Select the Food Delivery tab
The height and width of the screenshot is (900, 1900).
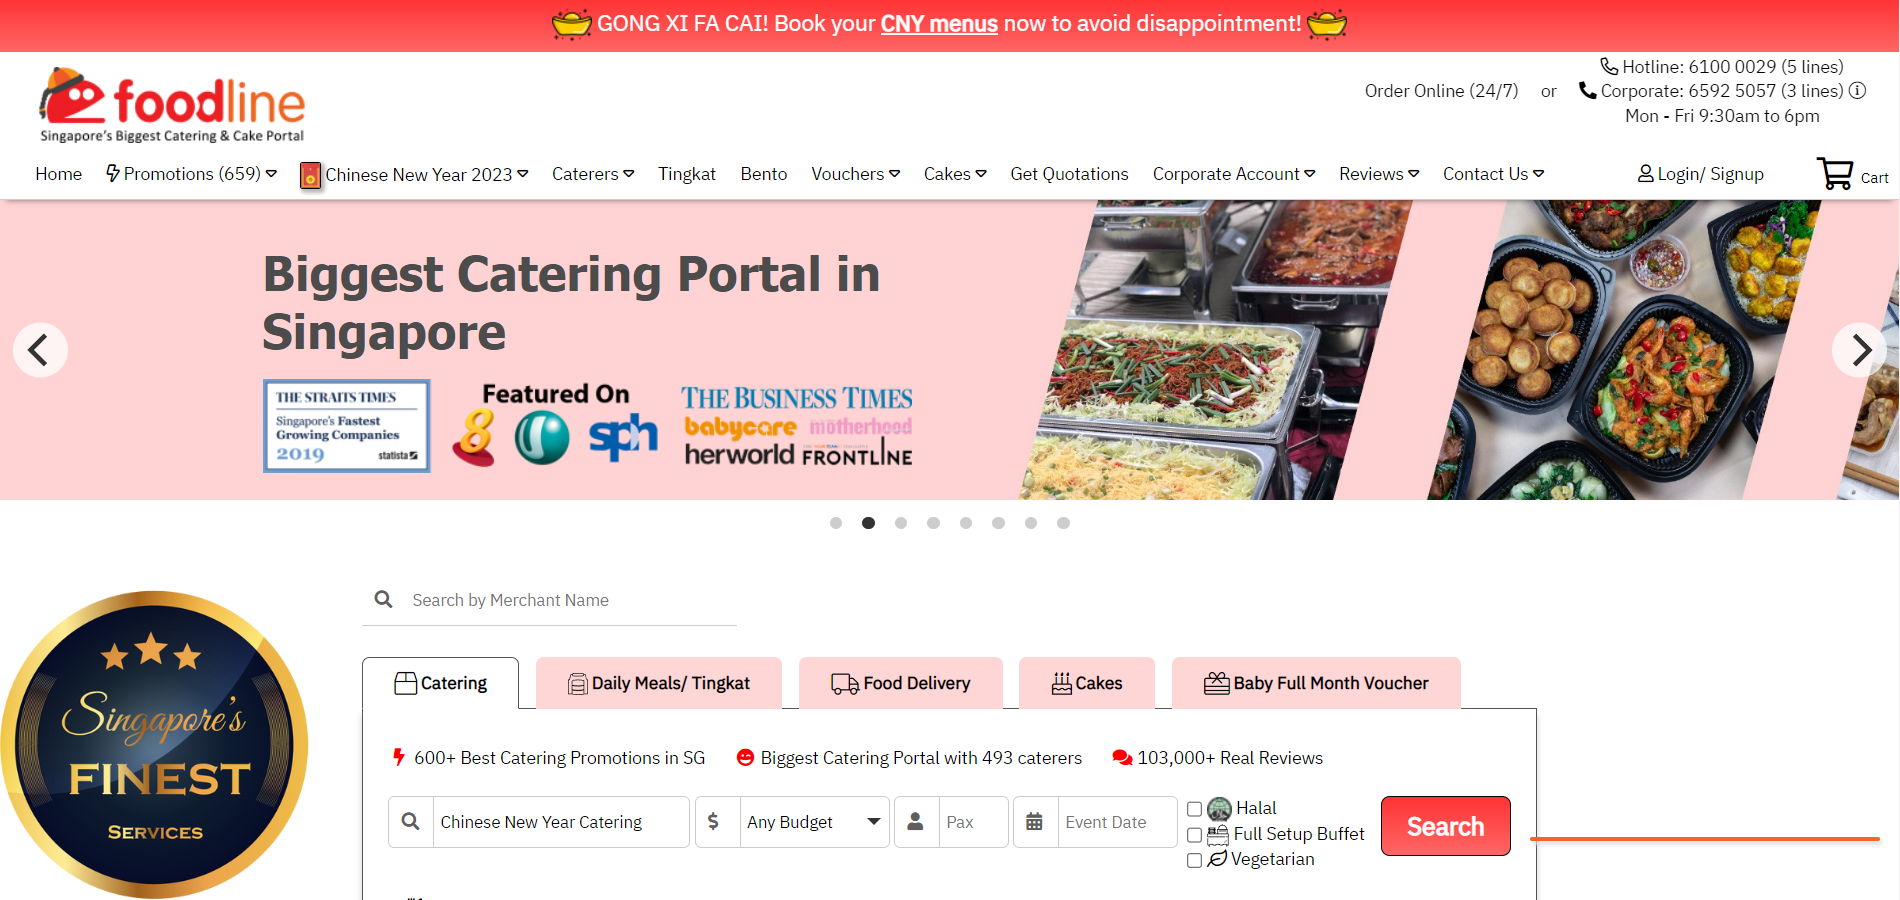click(901, 683)
